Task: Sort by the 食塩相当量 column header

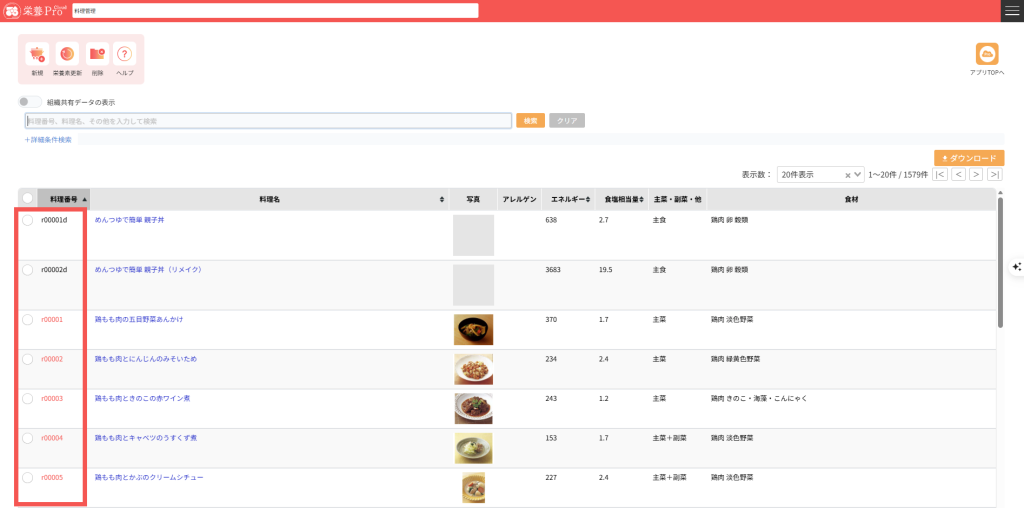Action: [x=621, y=199]
